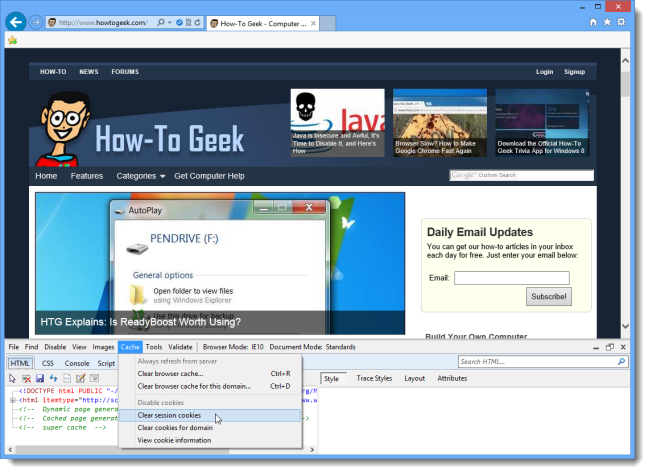650x474 pixels.
Task: Switch to the CSS tab
Action: (48, 363)
